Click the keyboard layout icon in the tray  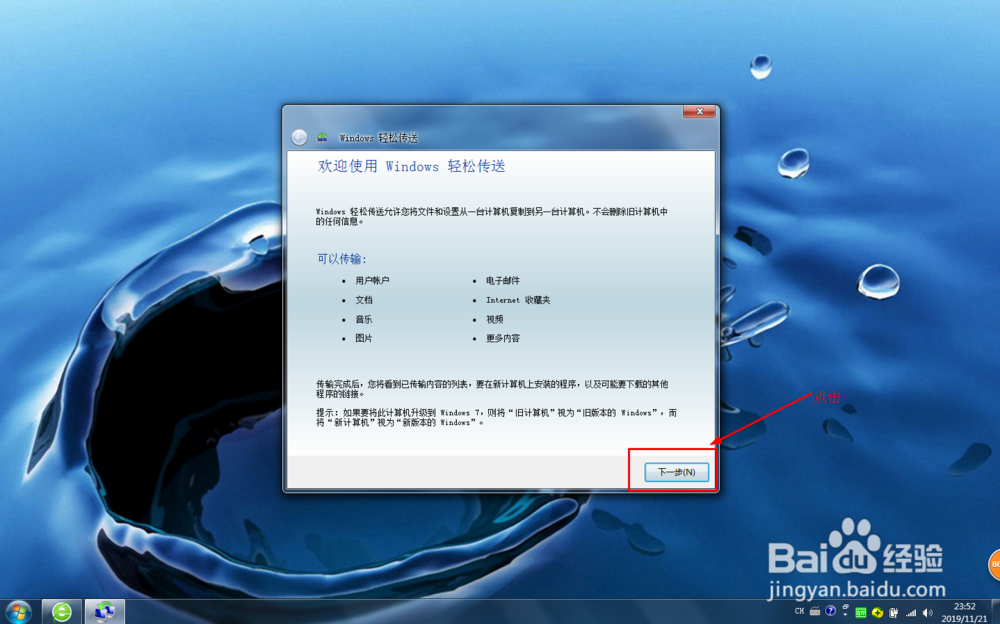tap(813, 611)
